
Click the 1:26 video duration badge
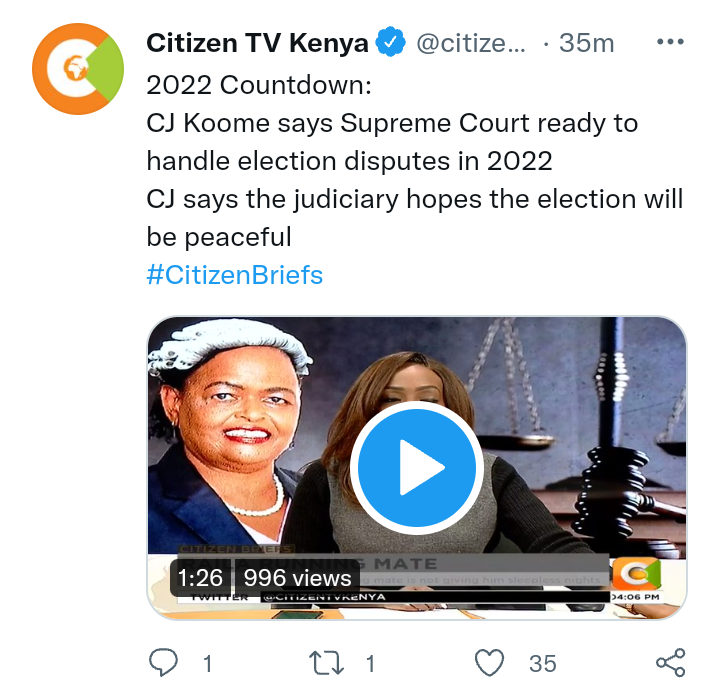(200, 577)
